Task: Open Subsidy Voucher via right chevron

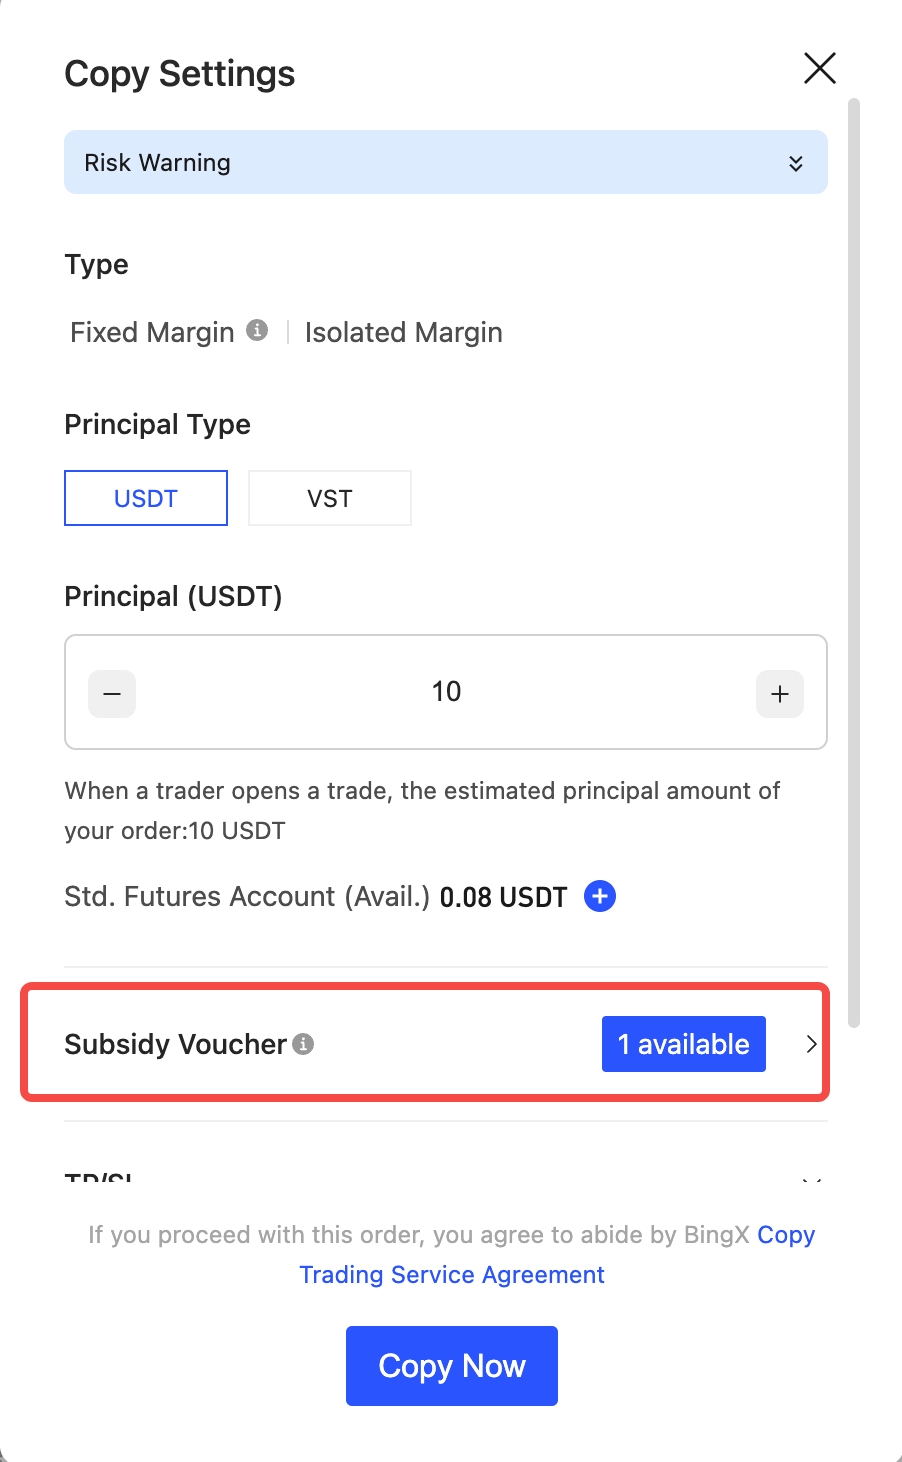Action: click(x=811, y=1044)
